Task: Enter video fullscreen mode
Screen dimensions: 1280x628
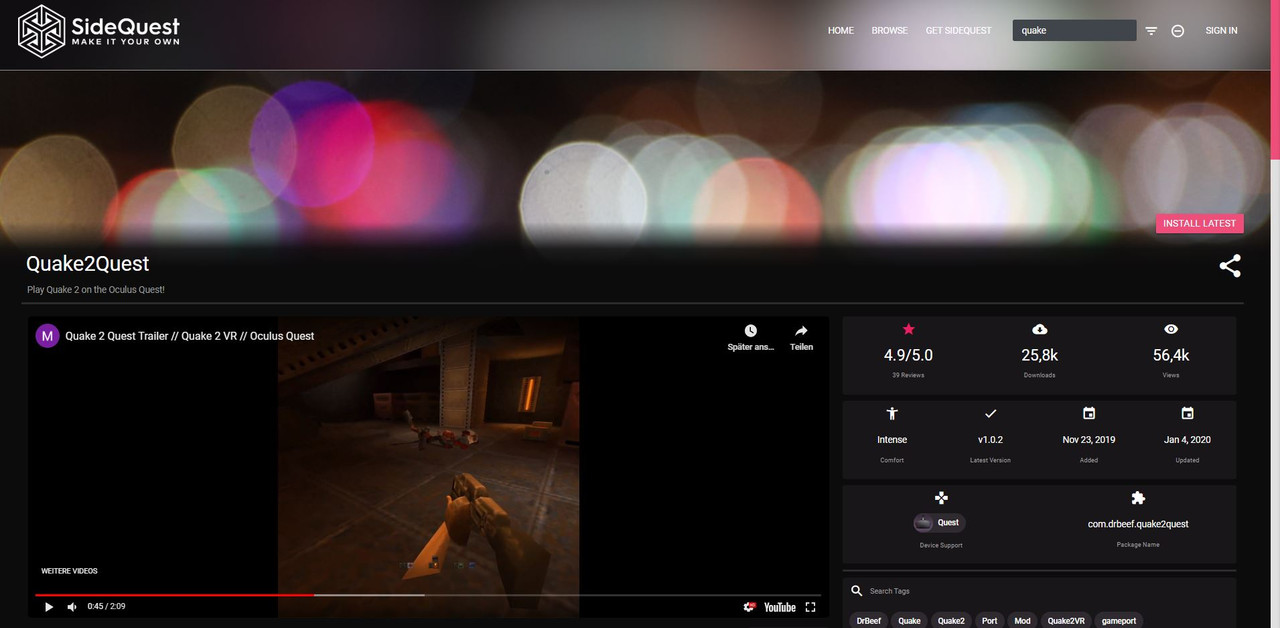Action: [811, 607]
